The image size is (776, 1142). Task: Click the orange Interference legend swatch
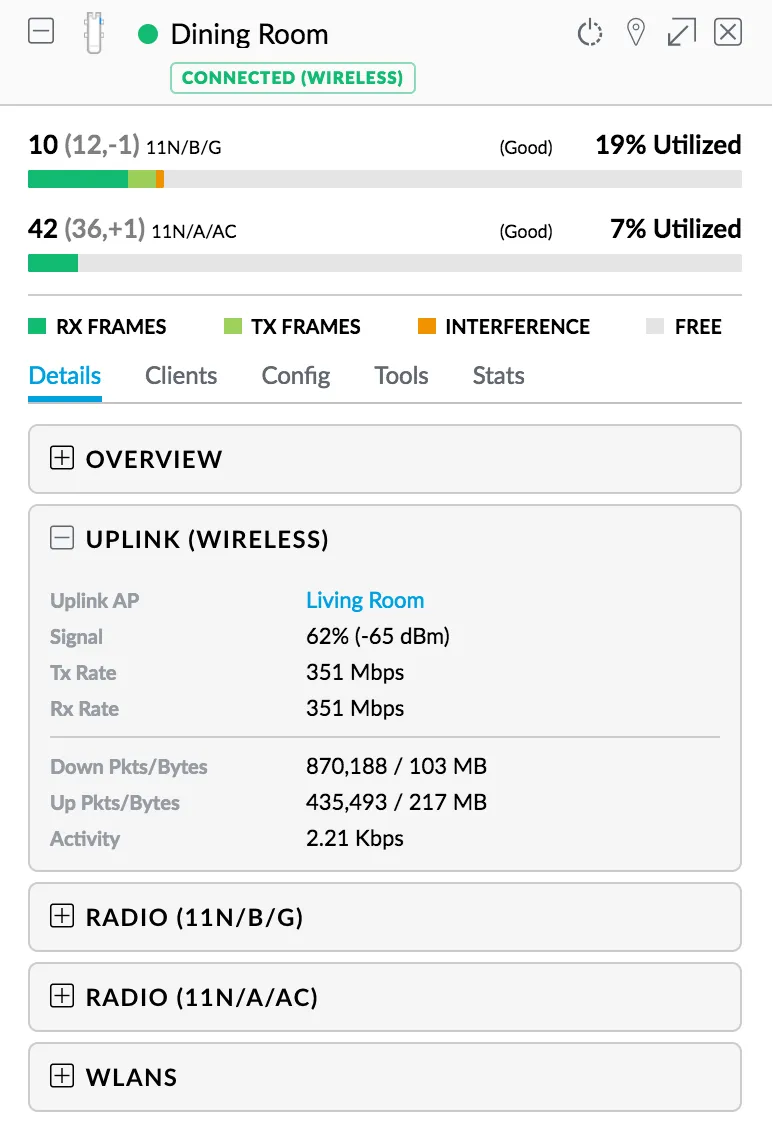(x=426, y=326)
